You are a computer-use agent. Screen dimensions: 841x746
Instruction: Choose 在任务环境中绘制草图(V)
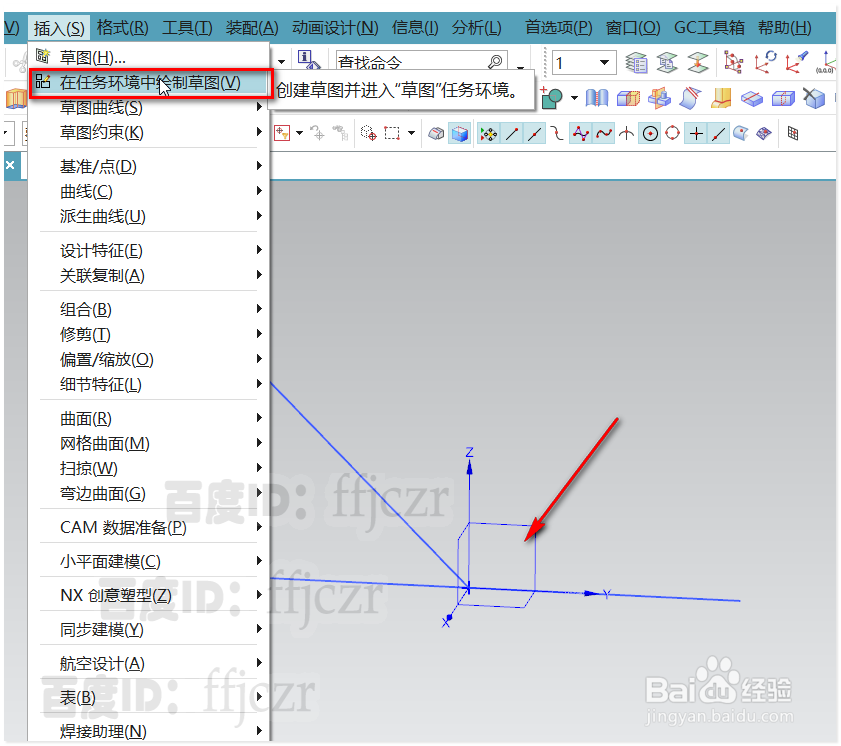150,83
